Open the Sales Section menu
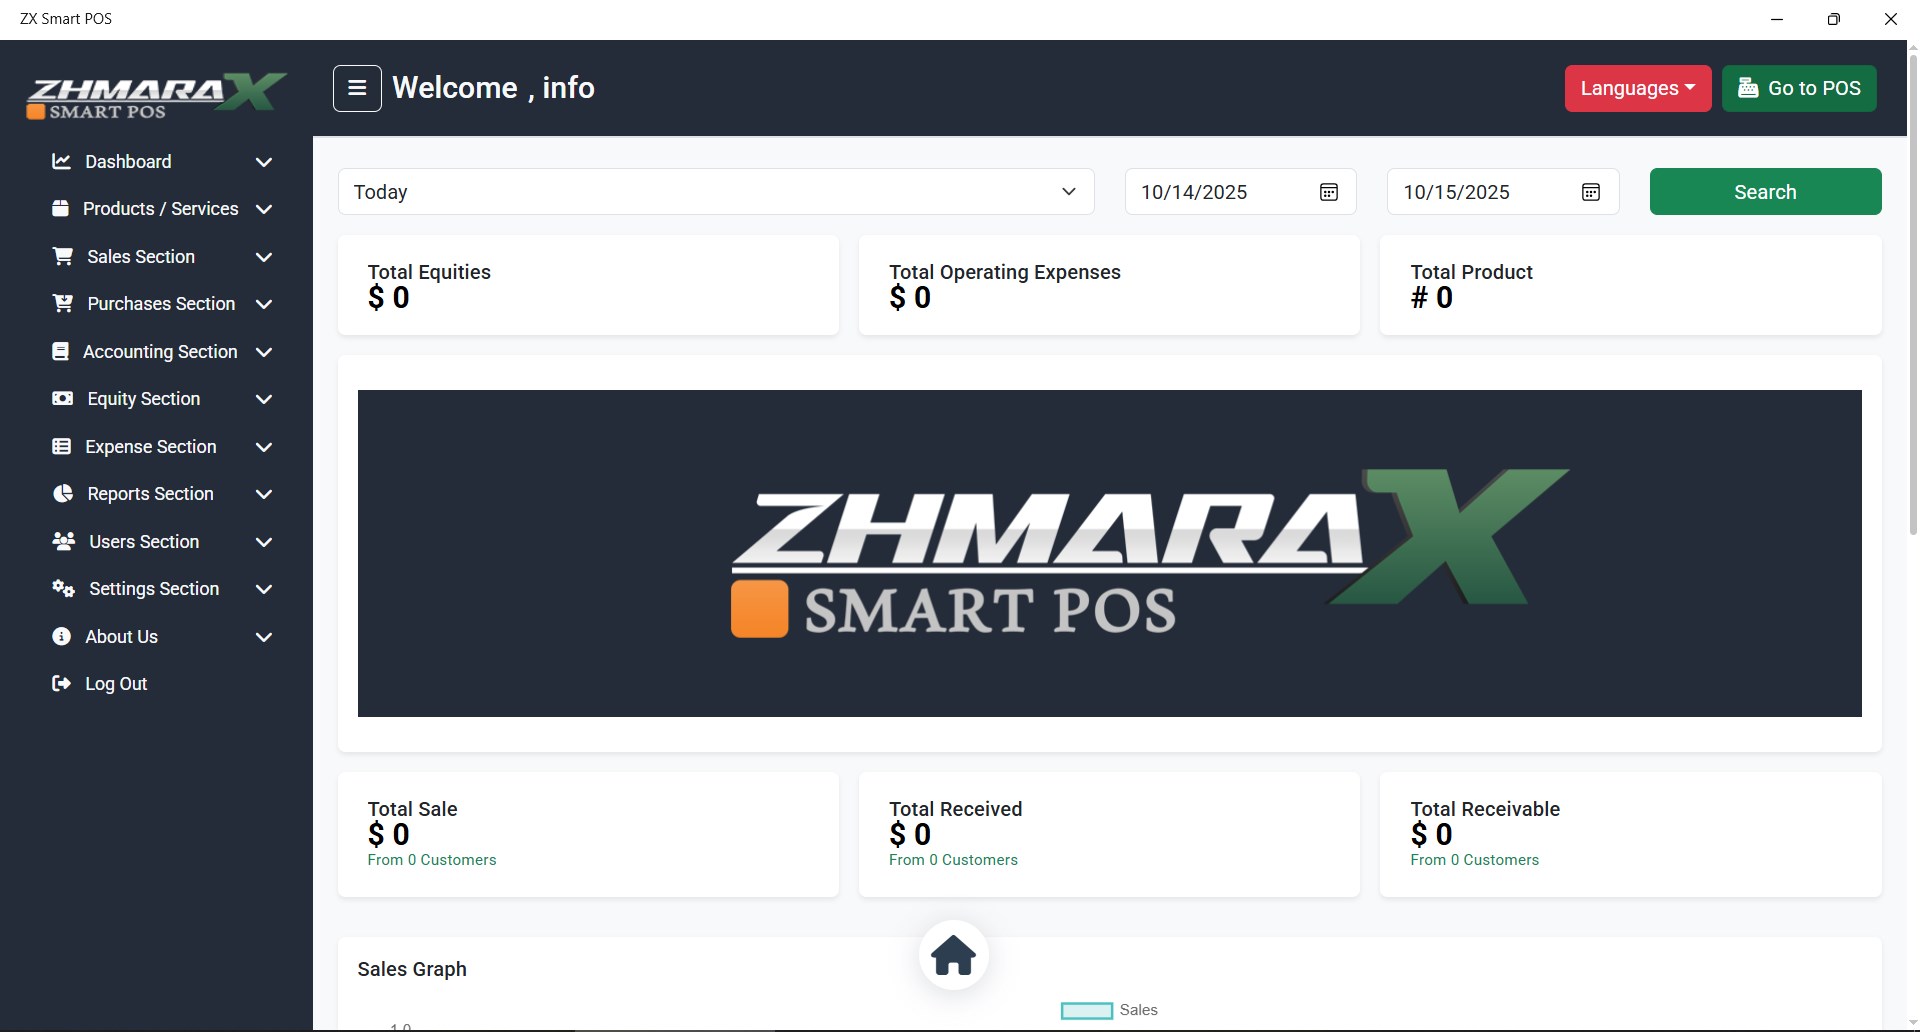This screenshot has height=1032, width=1920. [162, 257]
